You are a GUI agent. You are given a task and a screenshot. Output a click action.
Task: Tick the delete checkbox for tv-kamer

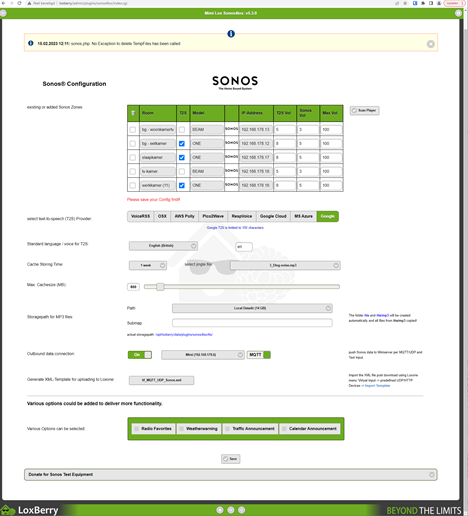click(x=133, y=171)
